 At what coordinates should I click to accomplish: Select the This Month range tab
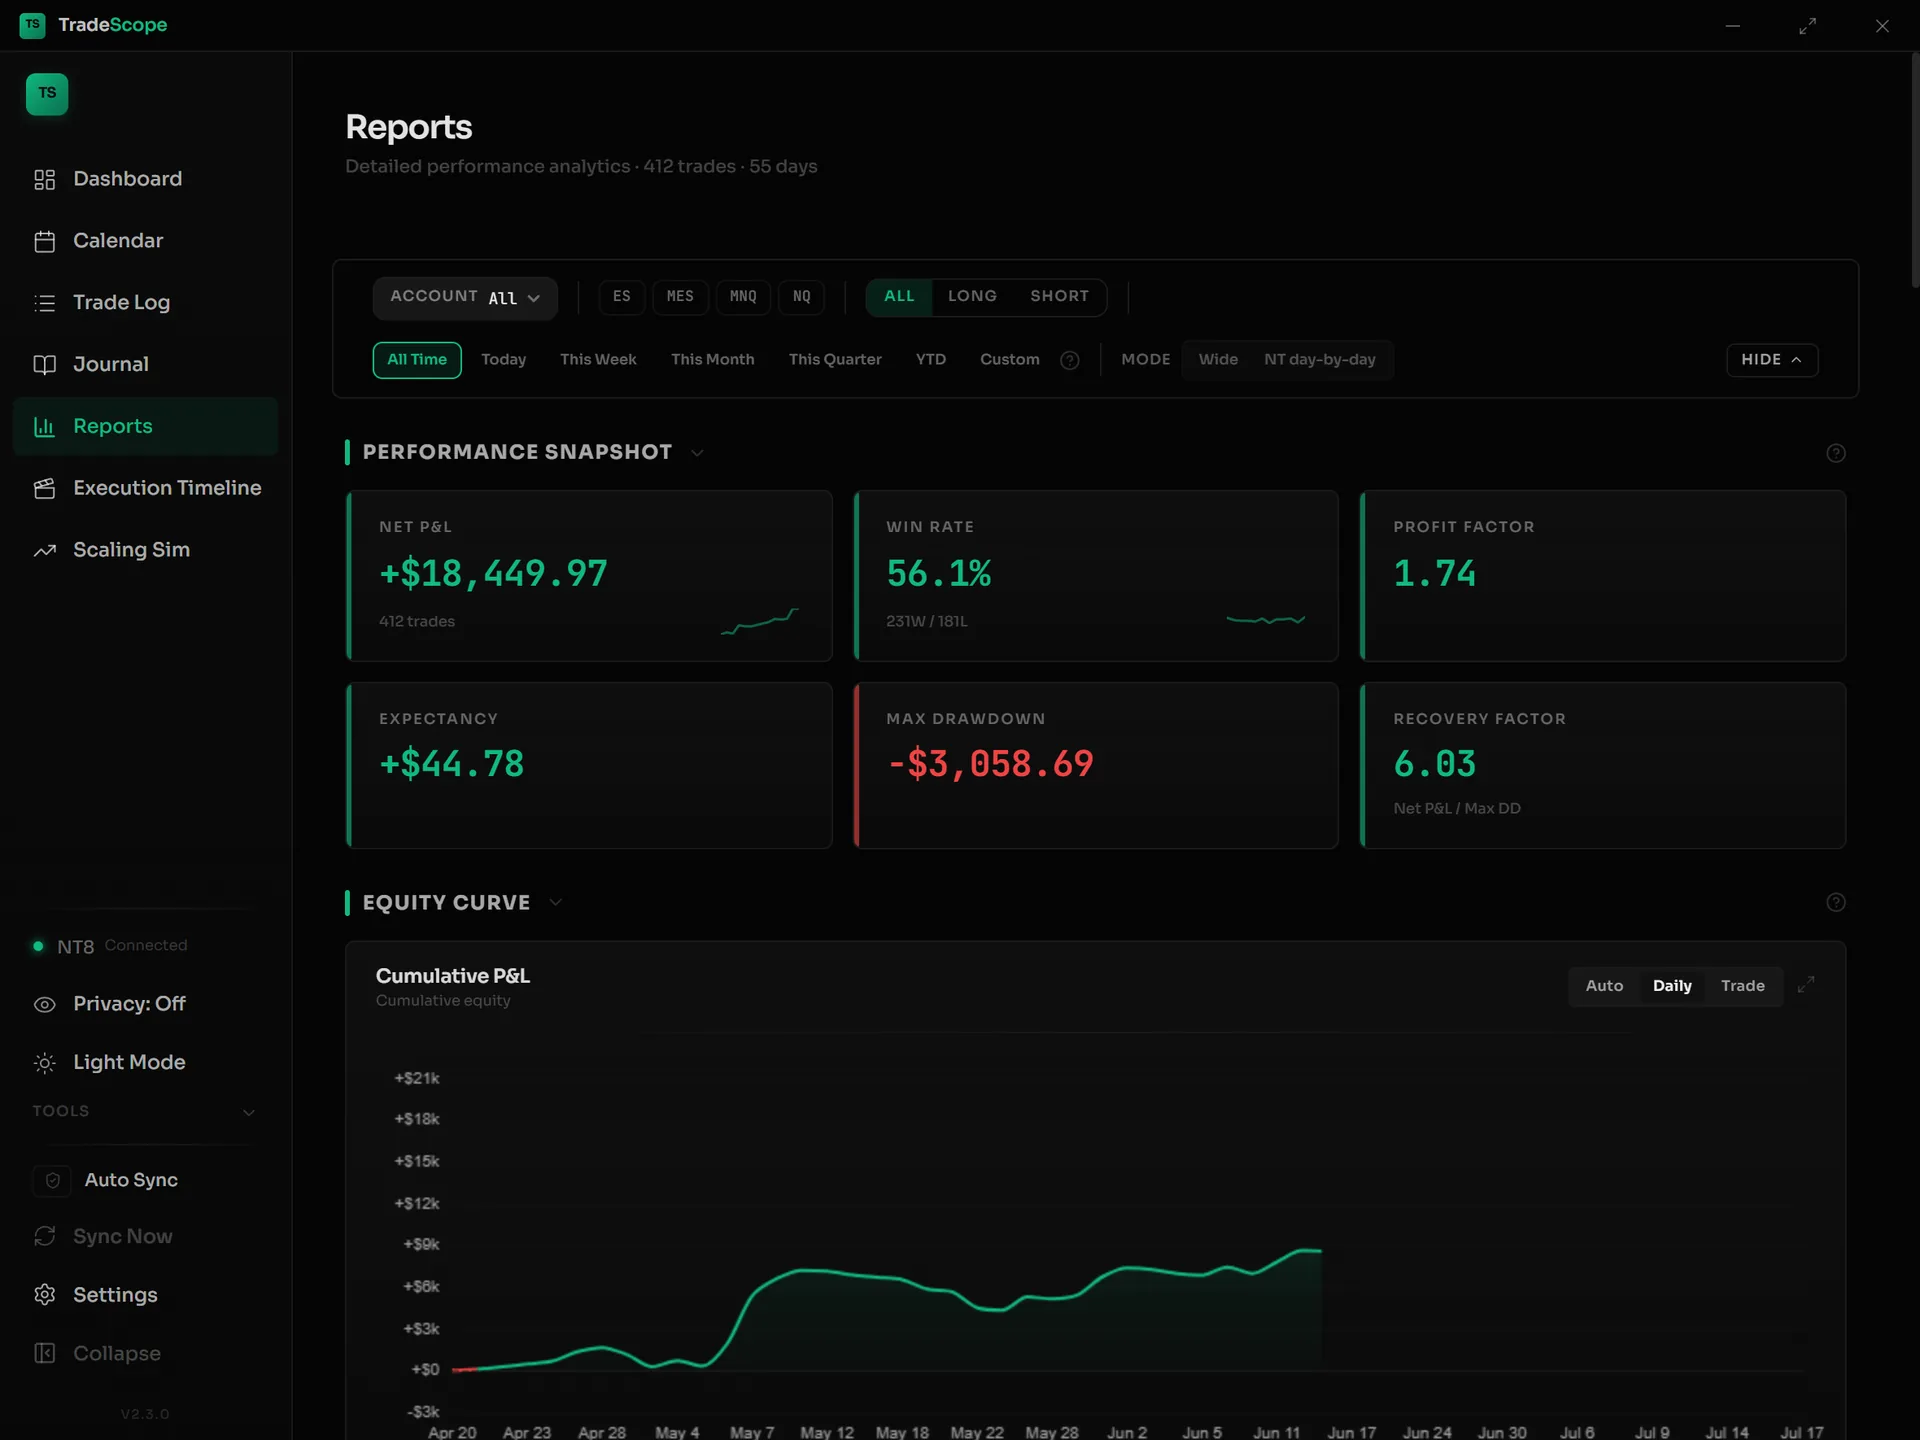(712, 360)
